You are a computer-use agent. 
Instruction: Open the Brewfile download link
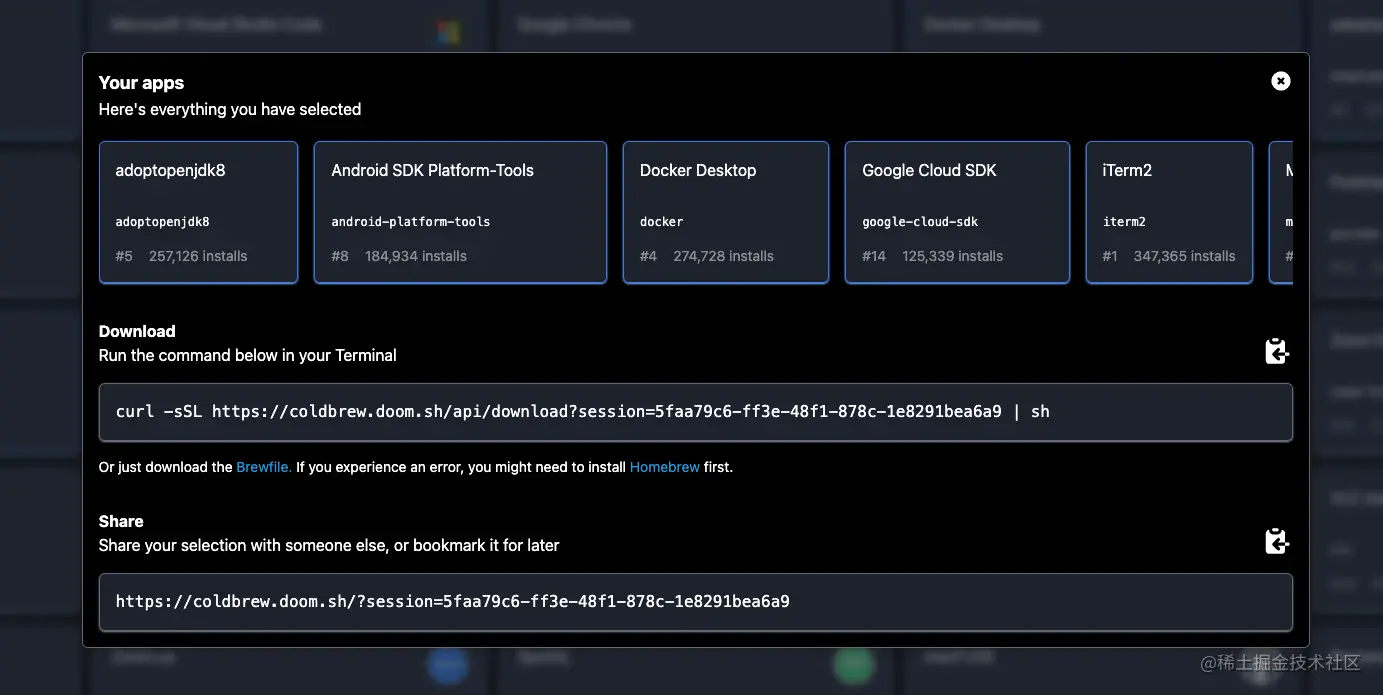tap(264, 467)
